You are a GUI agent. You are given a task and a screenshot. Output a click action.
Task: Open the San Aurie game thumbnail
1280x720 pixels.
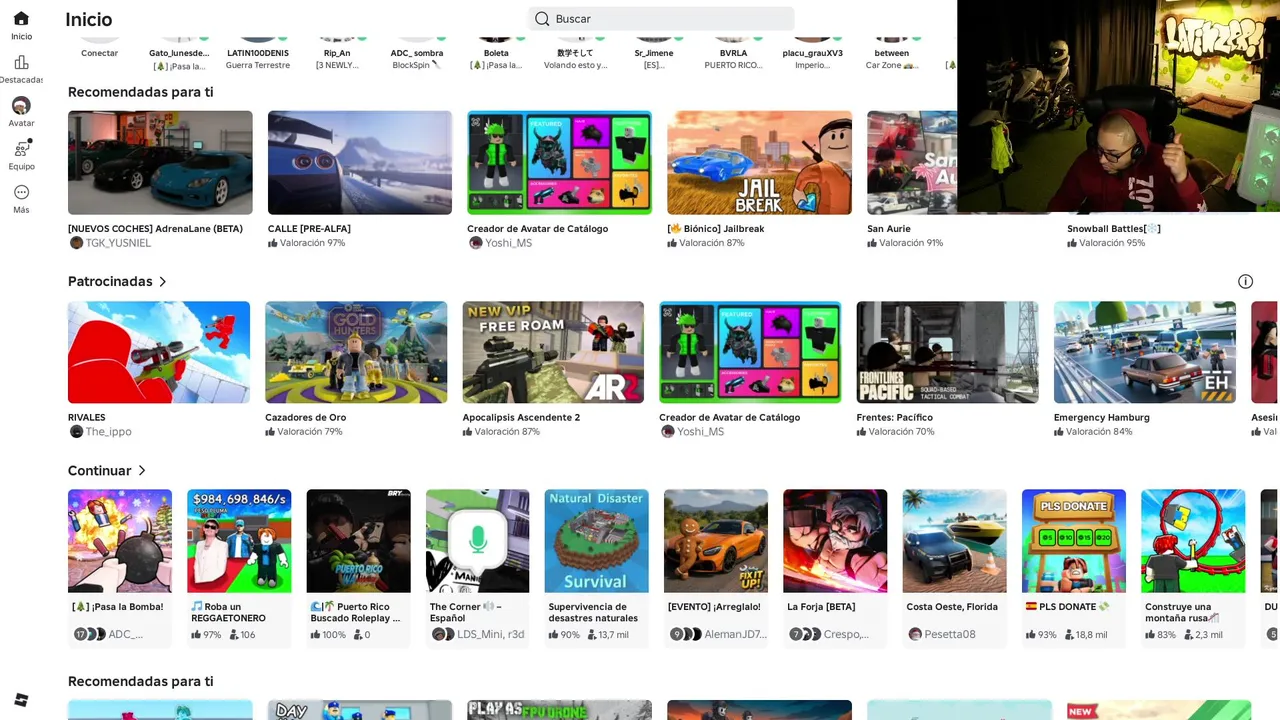(912, 162)
